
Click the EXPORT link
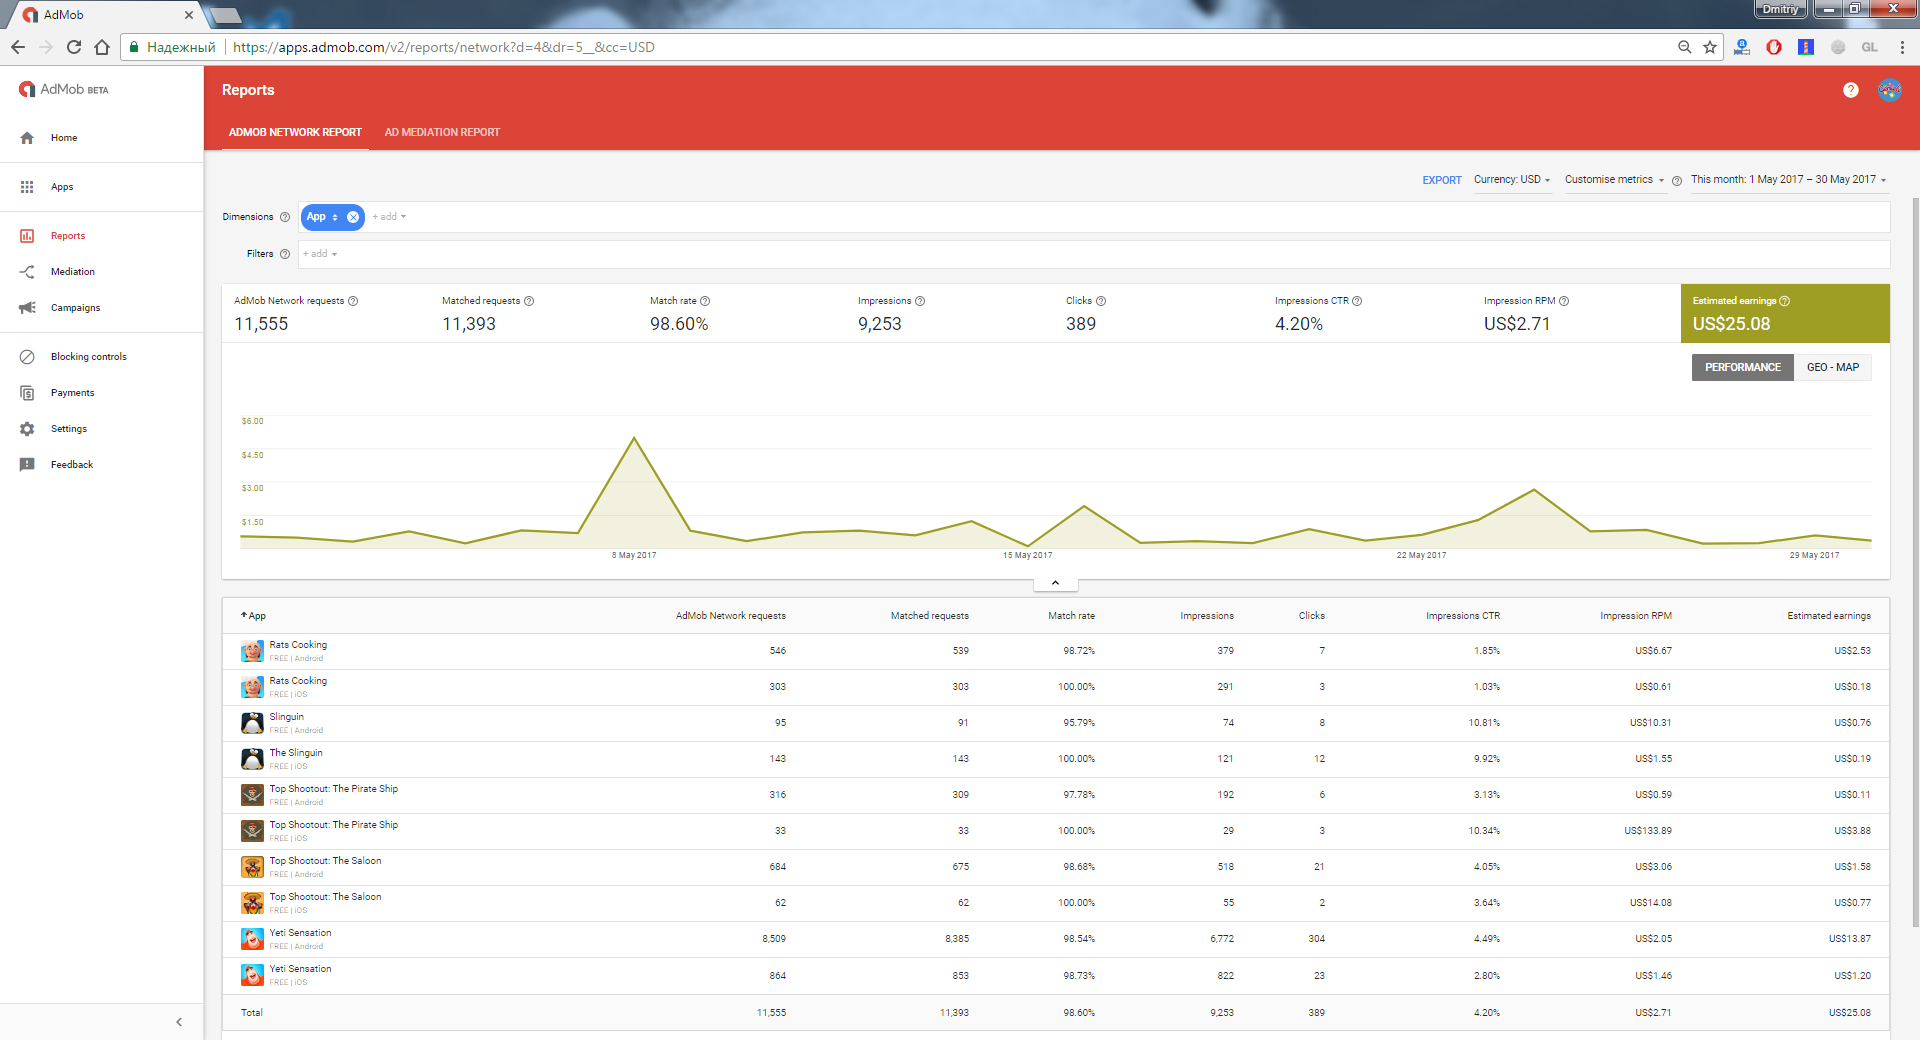pyautogui.click(x=1442, y=181)
